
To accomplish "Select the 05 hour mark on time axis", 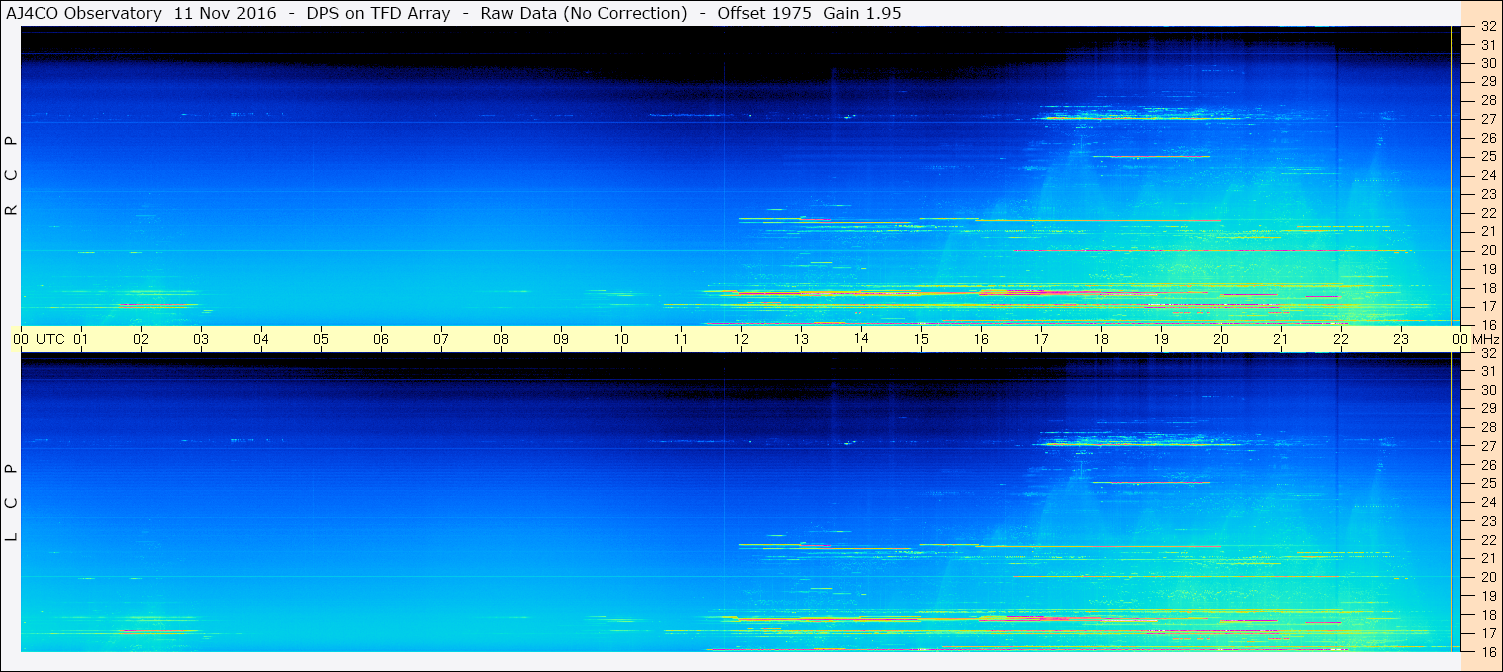I will 321,339.
